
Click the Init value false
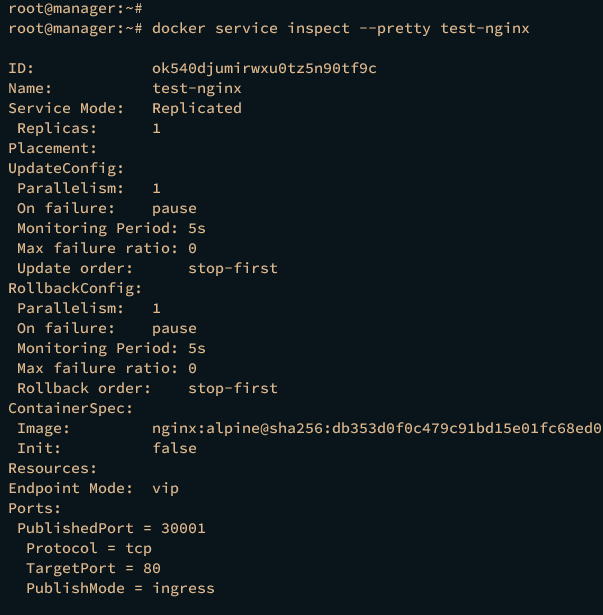tap(174, 449)
